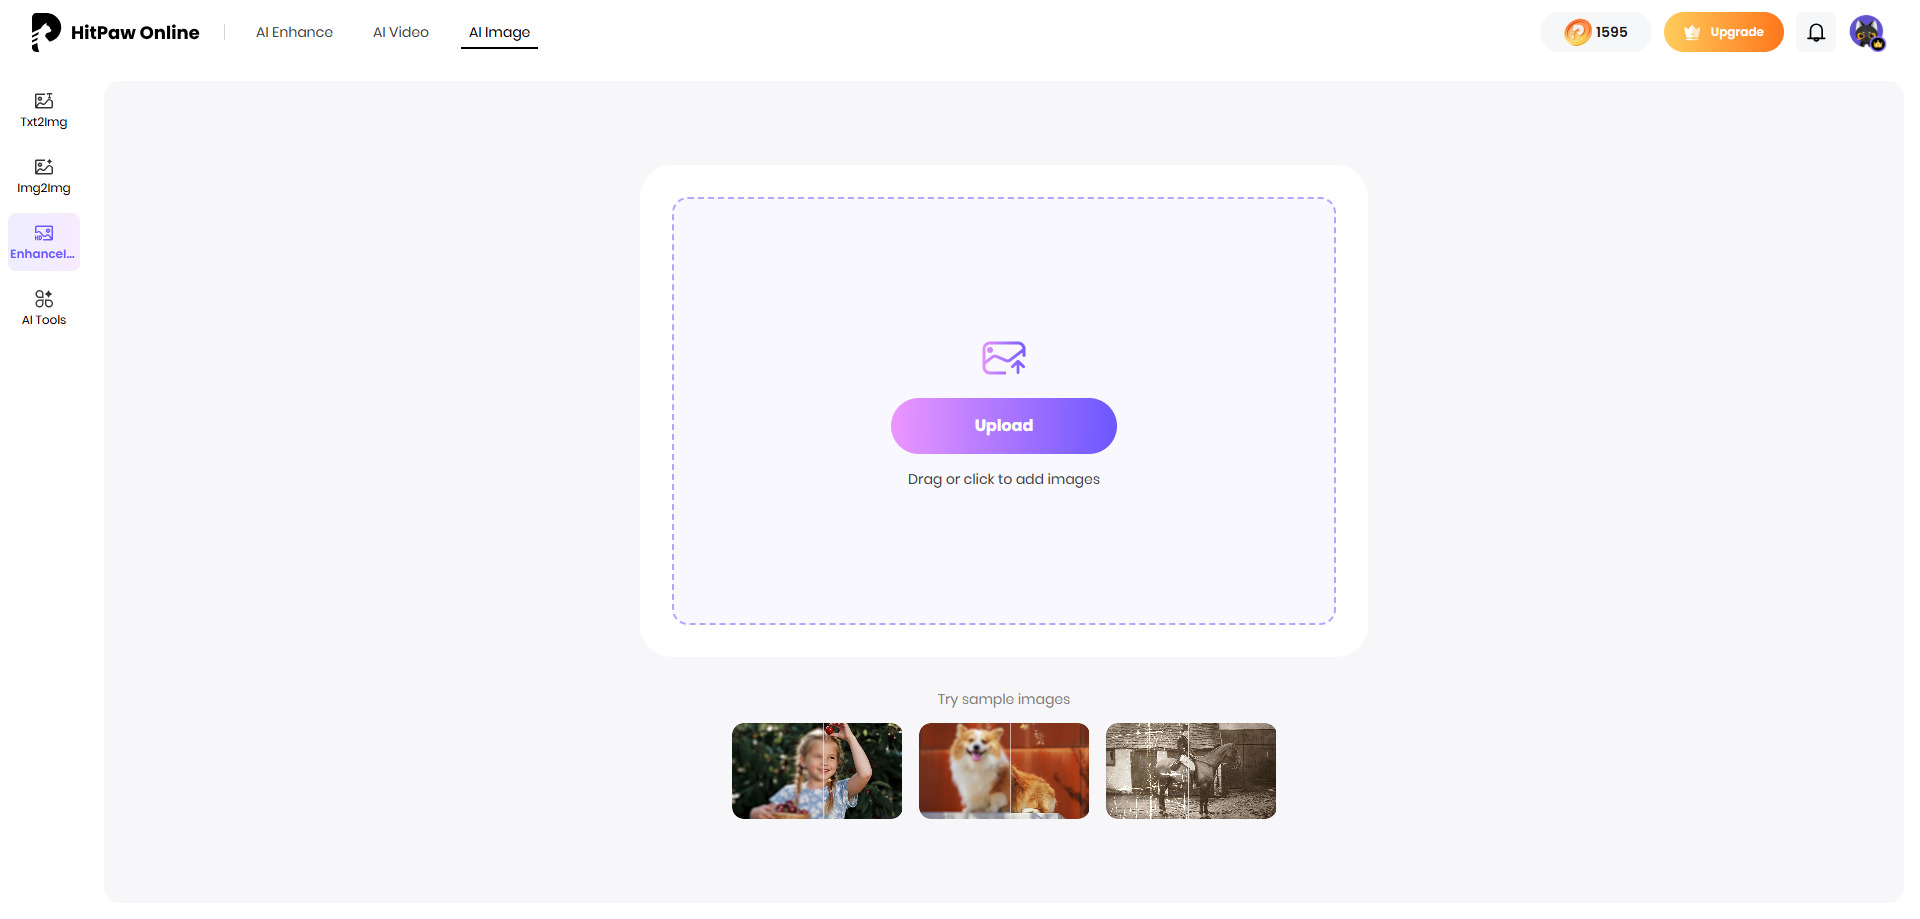
Task: Click the Try sample images label
Action: point(1003,698)
